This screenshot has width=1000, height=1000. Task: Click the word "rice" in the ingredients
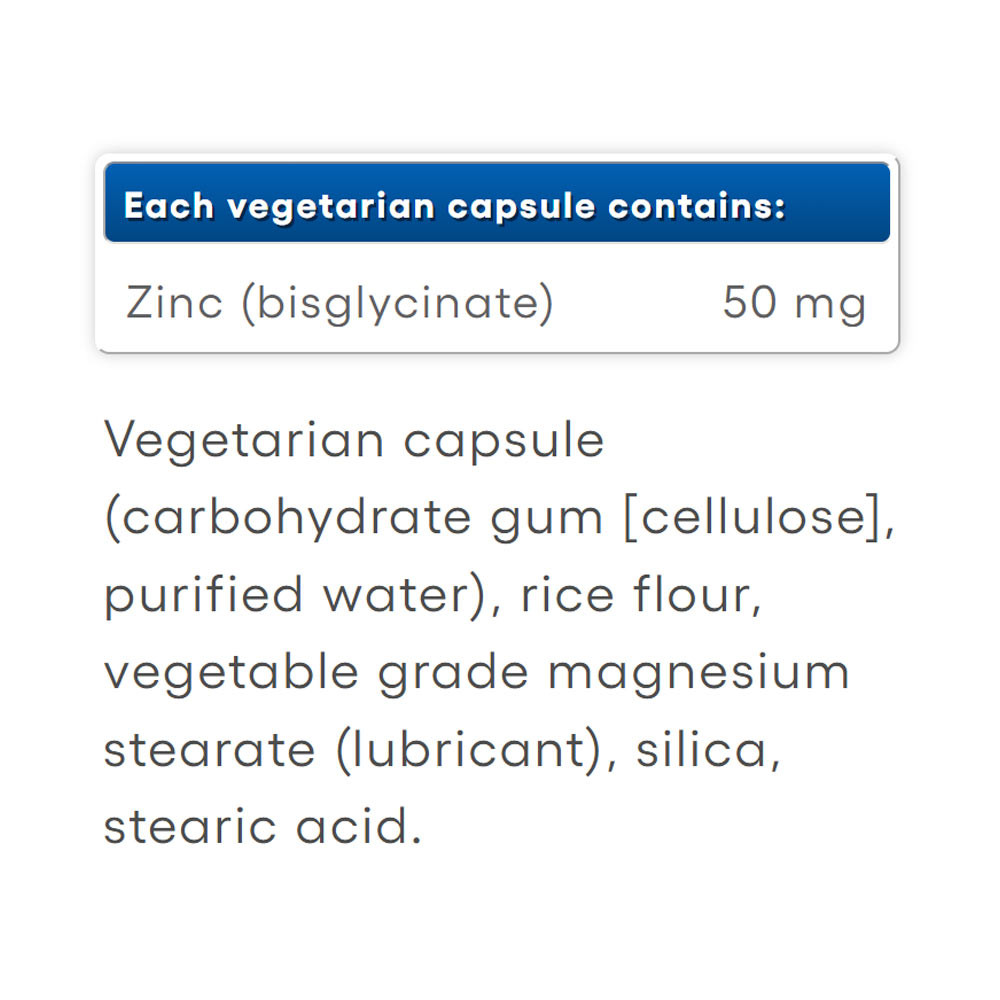(554, 596)
